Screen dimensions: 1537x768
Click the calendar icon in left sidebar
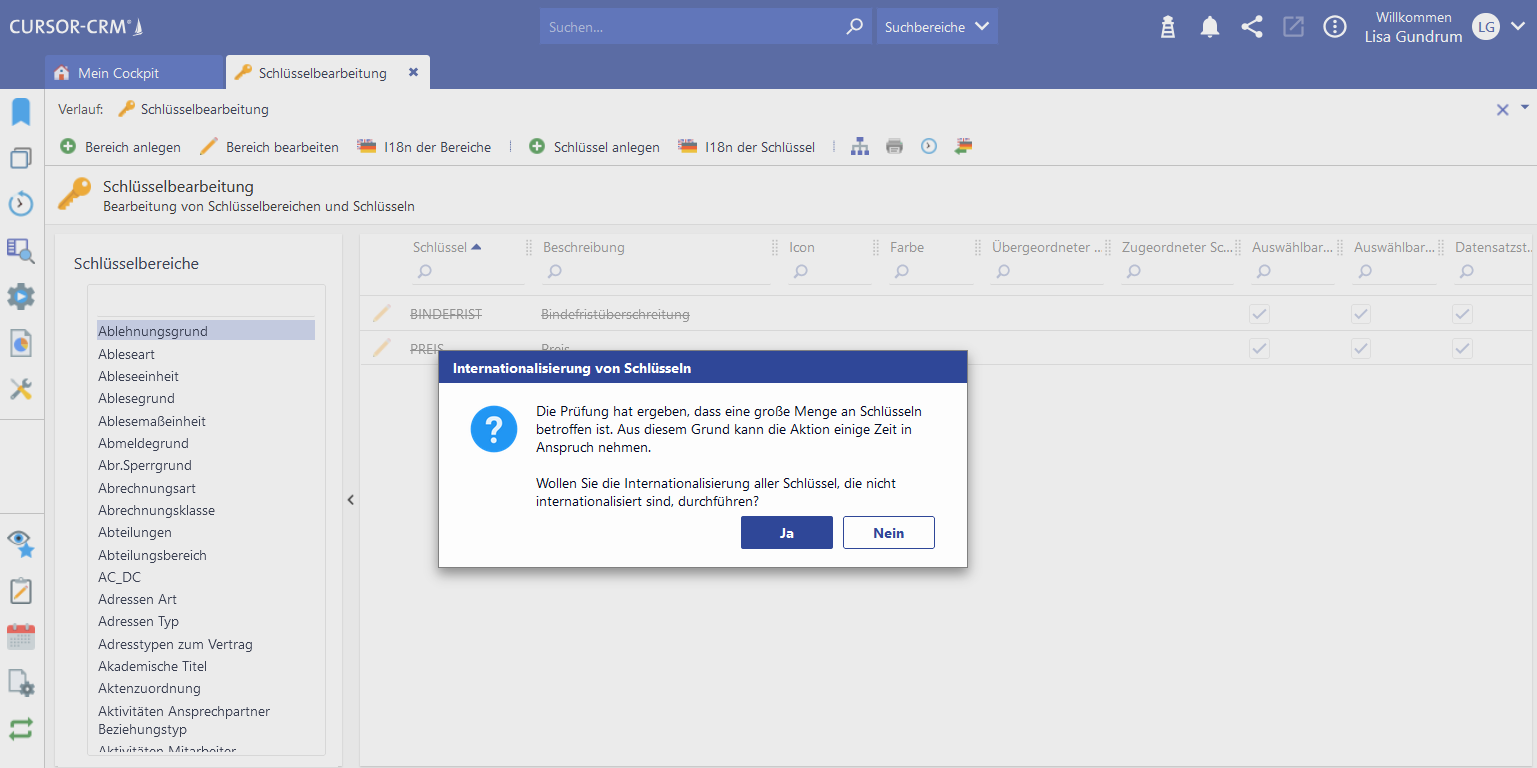21,637
